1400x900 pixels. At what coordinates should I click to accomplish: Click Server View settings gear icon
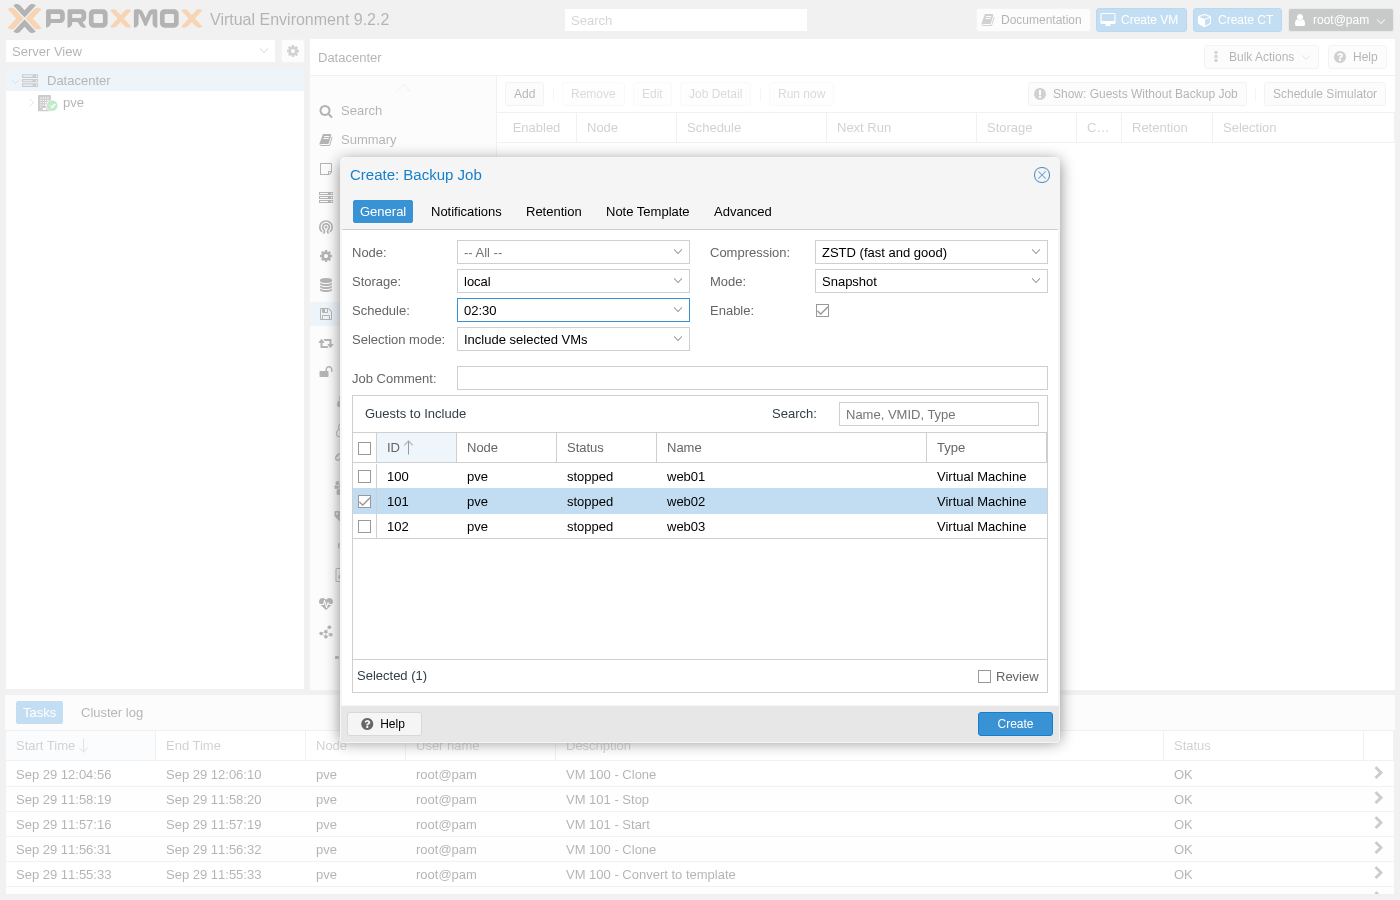tap(293, 51)
